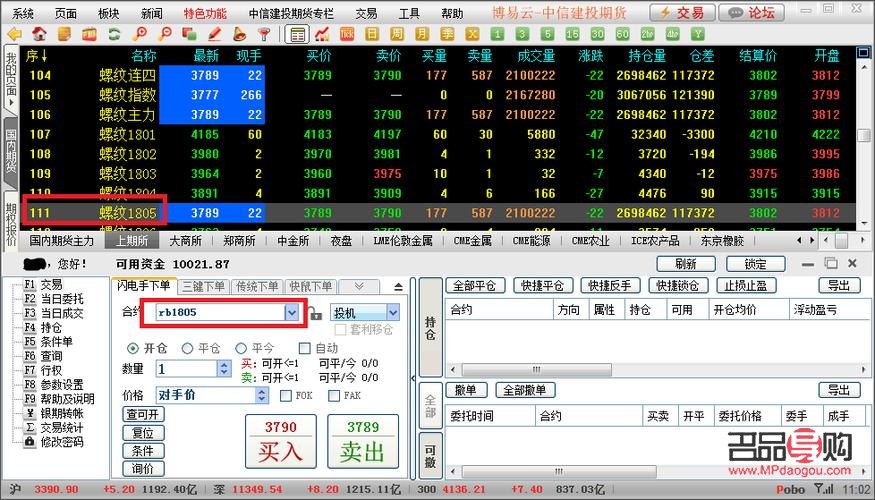Click the 查可开 button
875x500 pixels.
[x=143, y=414]
